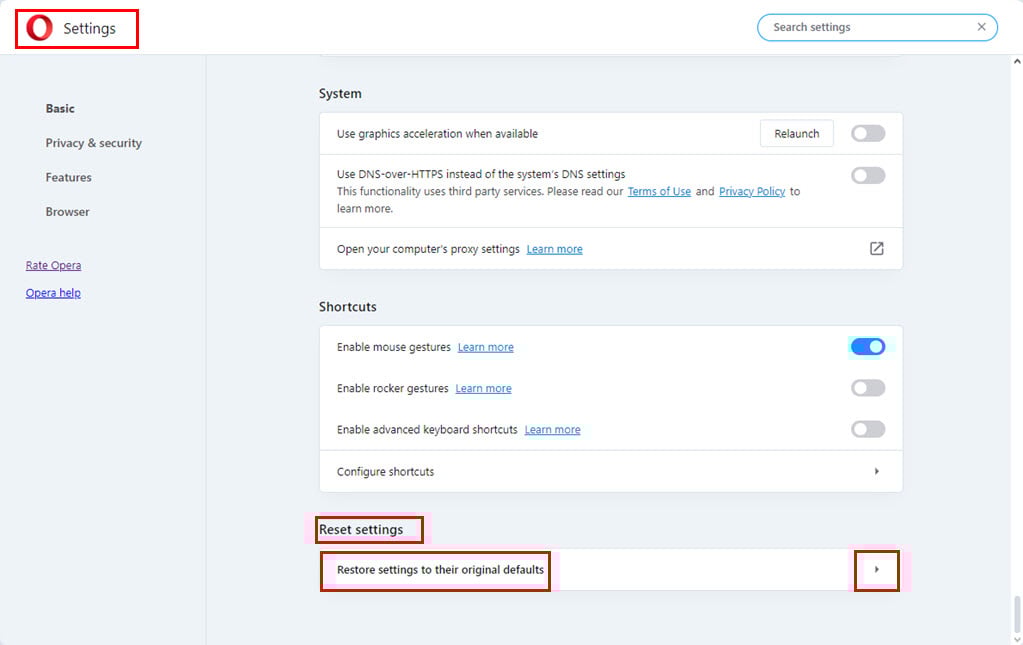Open Learn more for proxy settings
Screen dimensions: 1023x645
(555, 249)
